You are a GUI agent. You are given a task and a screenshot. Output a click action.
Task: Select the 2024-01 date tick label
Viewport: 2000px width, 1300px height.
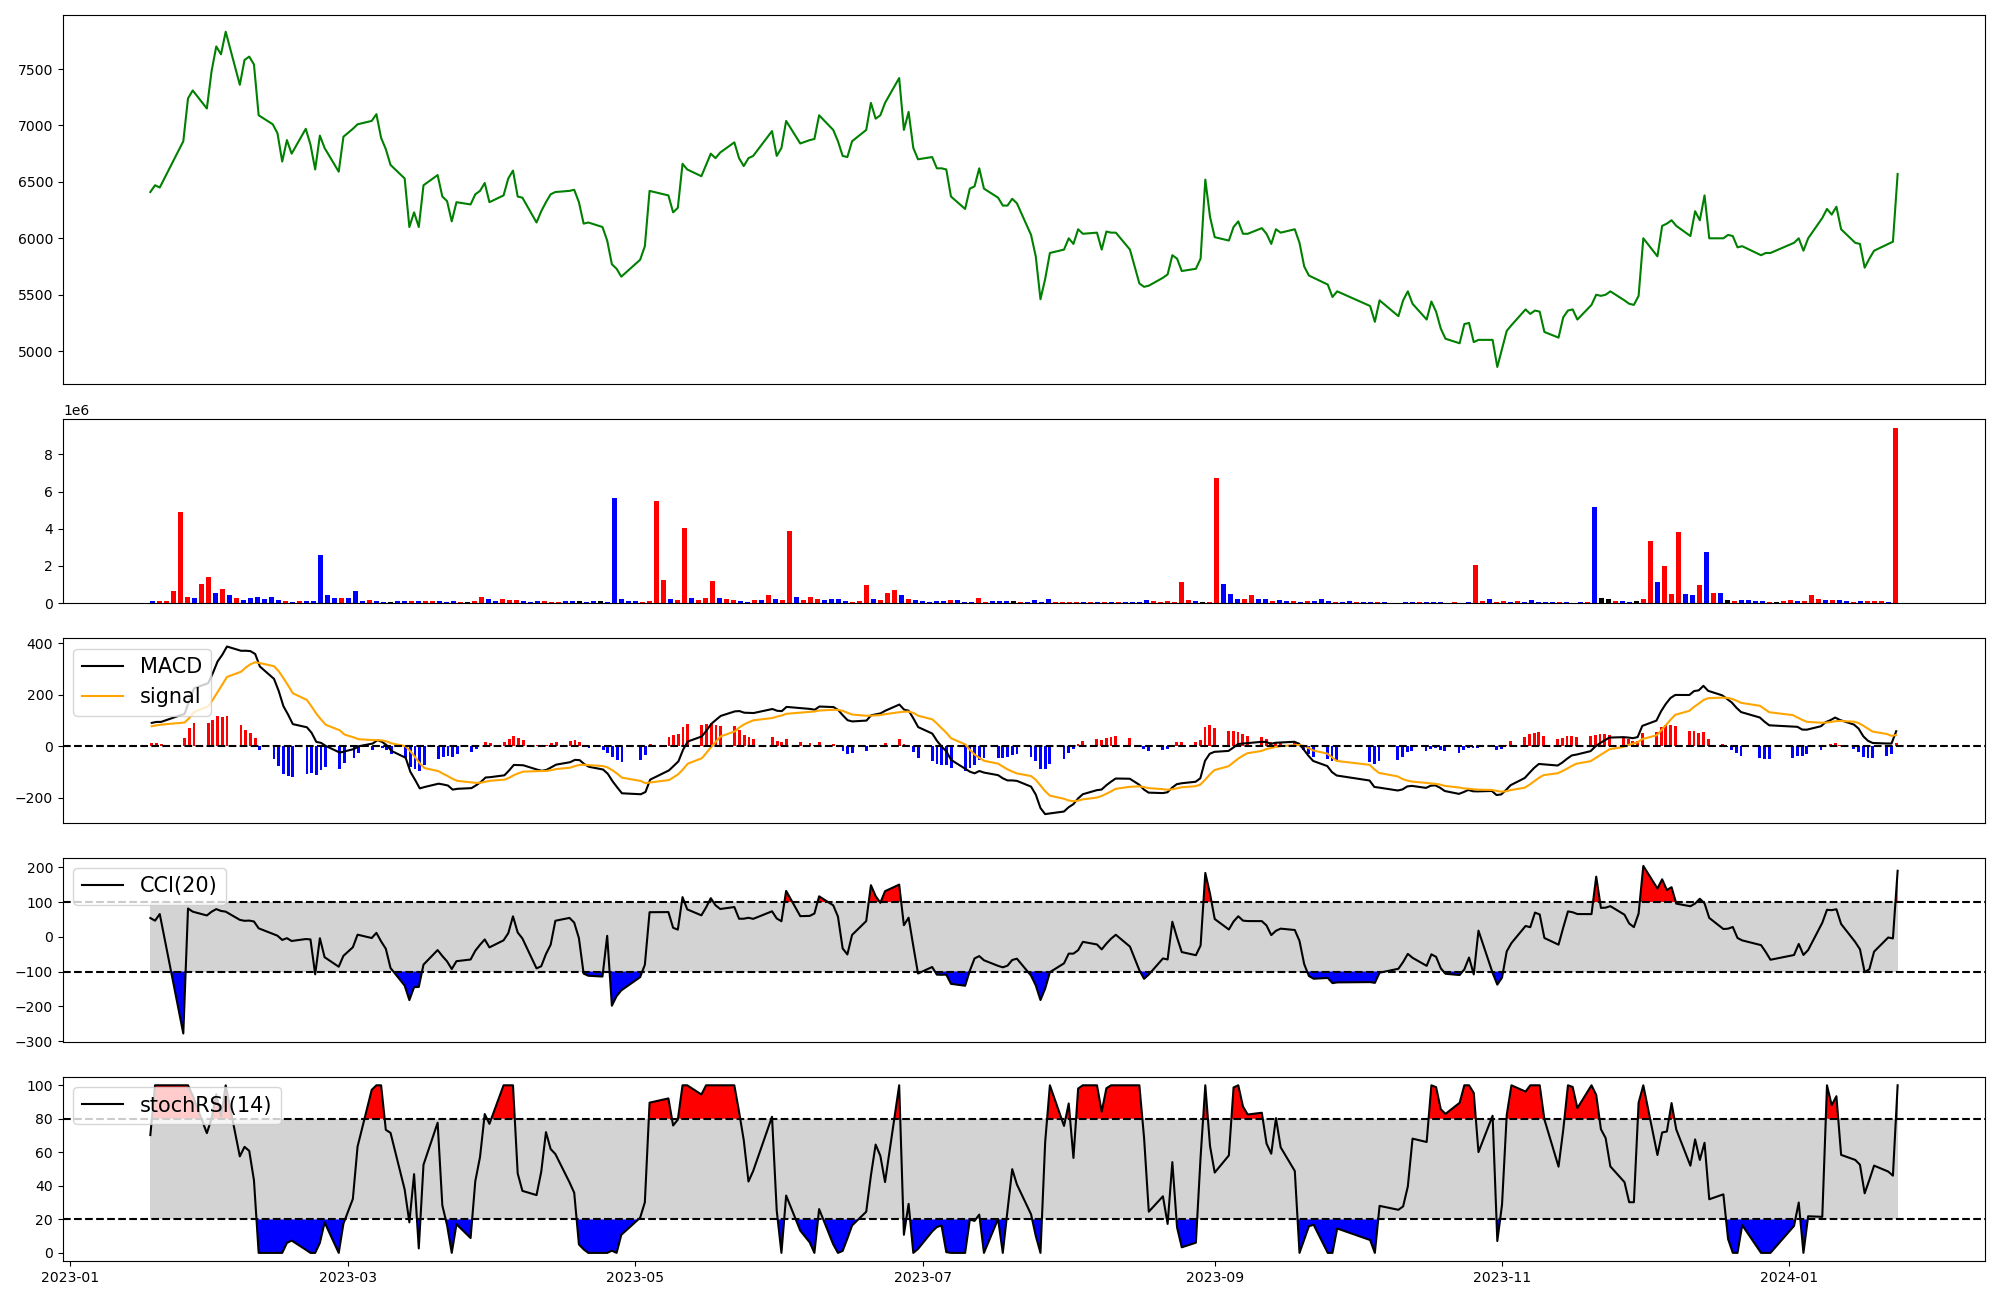pyautogui.click(x=1788, y=1277)
